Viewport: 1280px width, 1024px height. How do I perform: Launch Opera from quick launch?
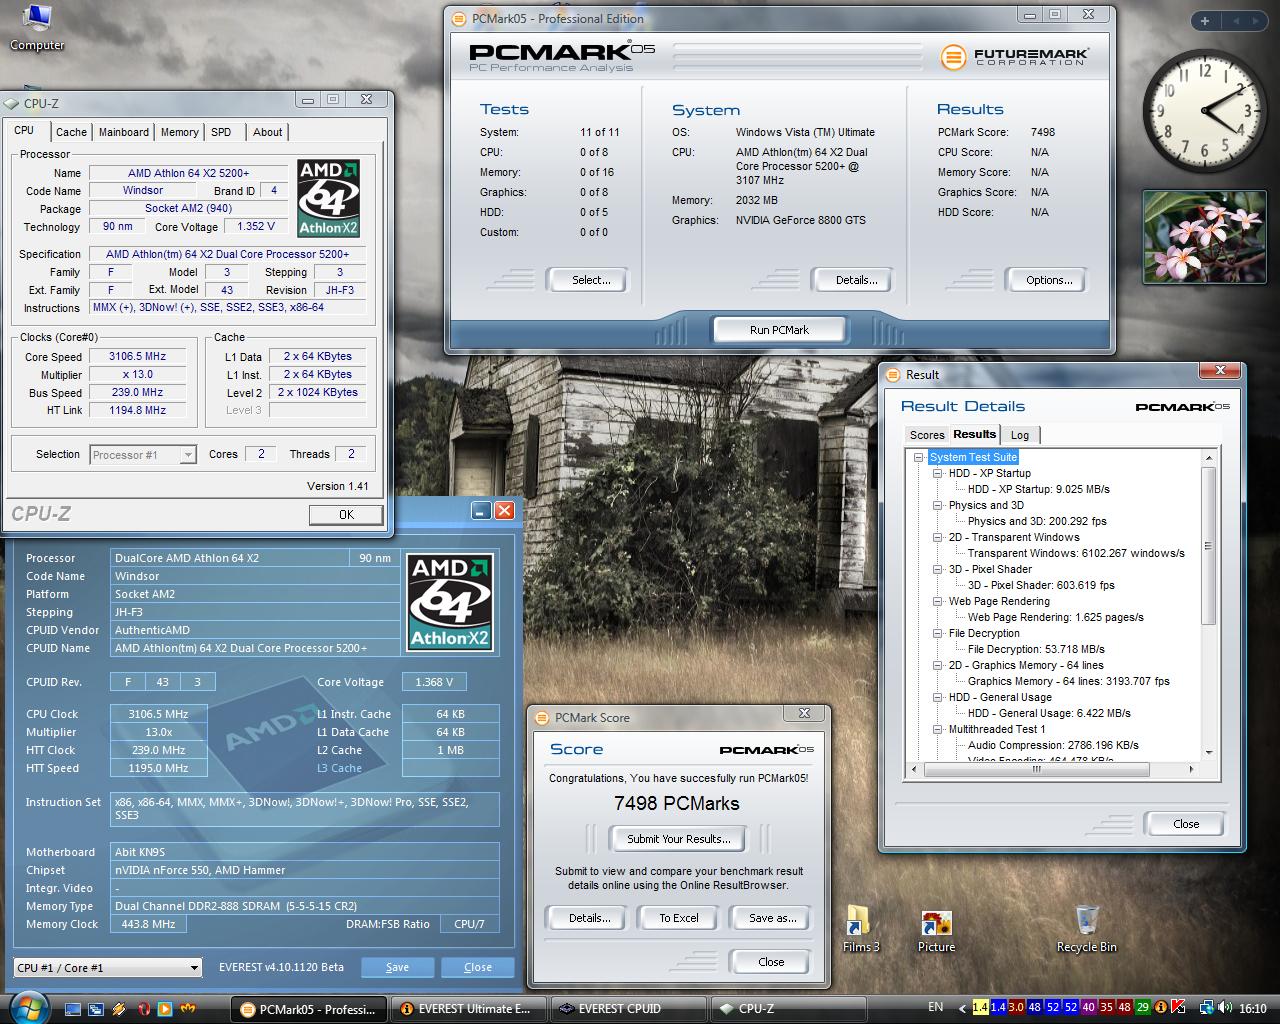pos(144,1009)
